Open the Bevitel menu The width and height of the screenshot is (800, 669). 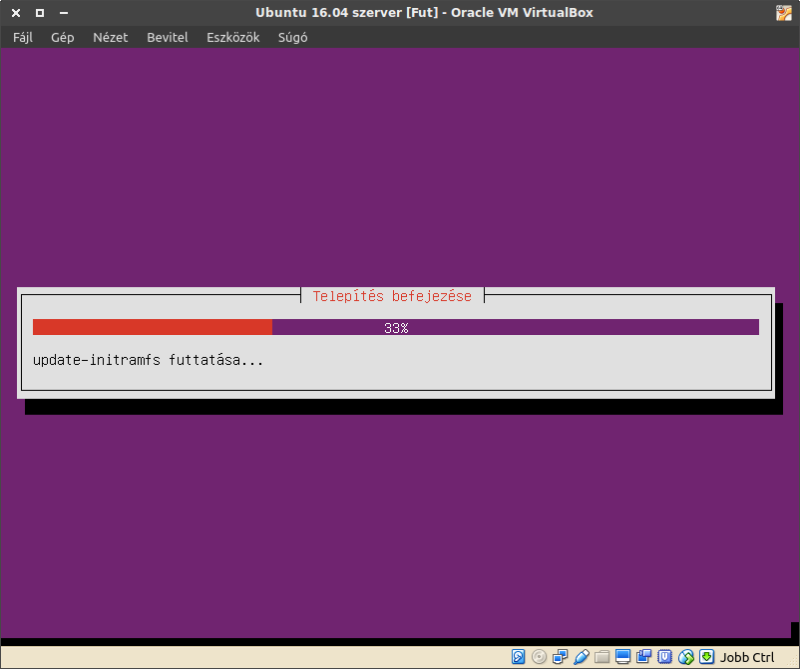point(167,37)
